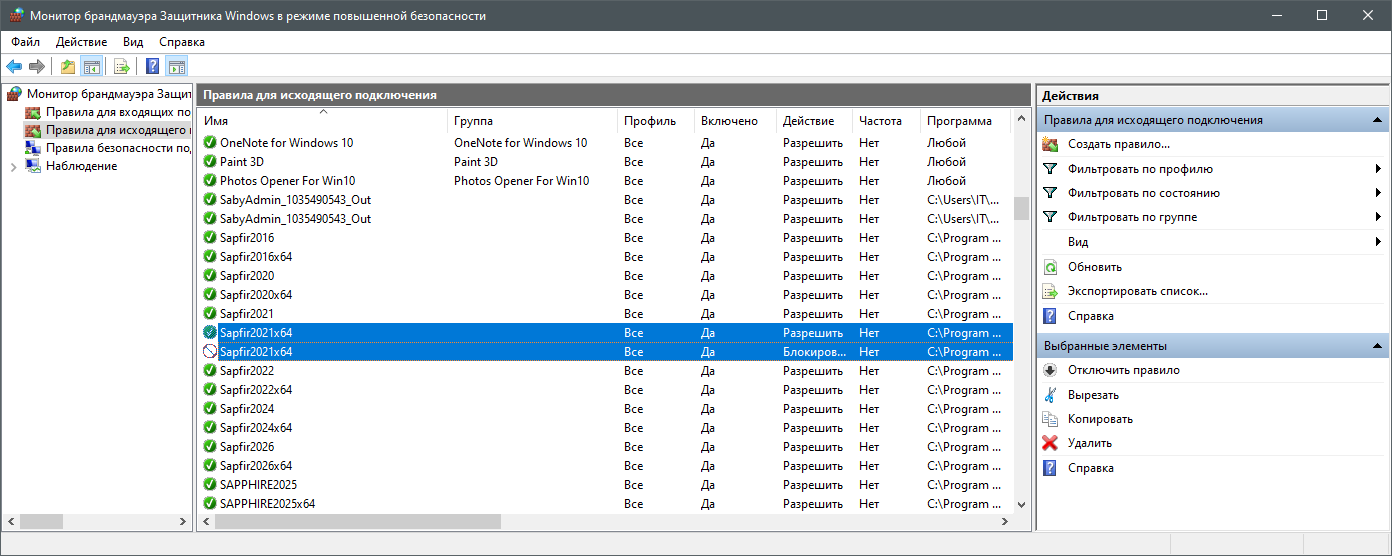Click the Копировать icon

click(x=1050, y=419)
